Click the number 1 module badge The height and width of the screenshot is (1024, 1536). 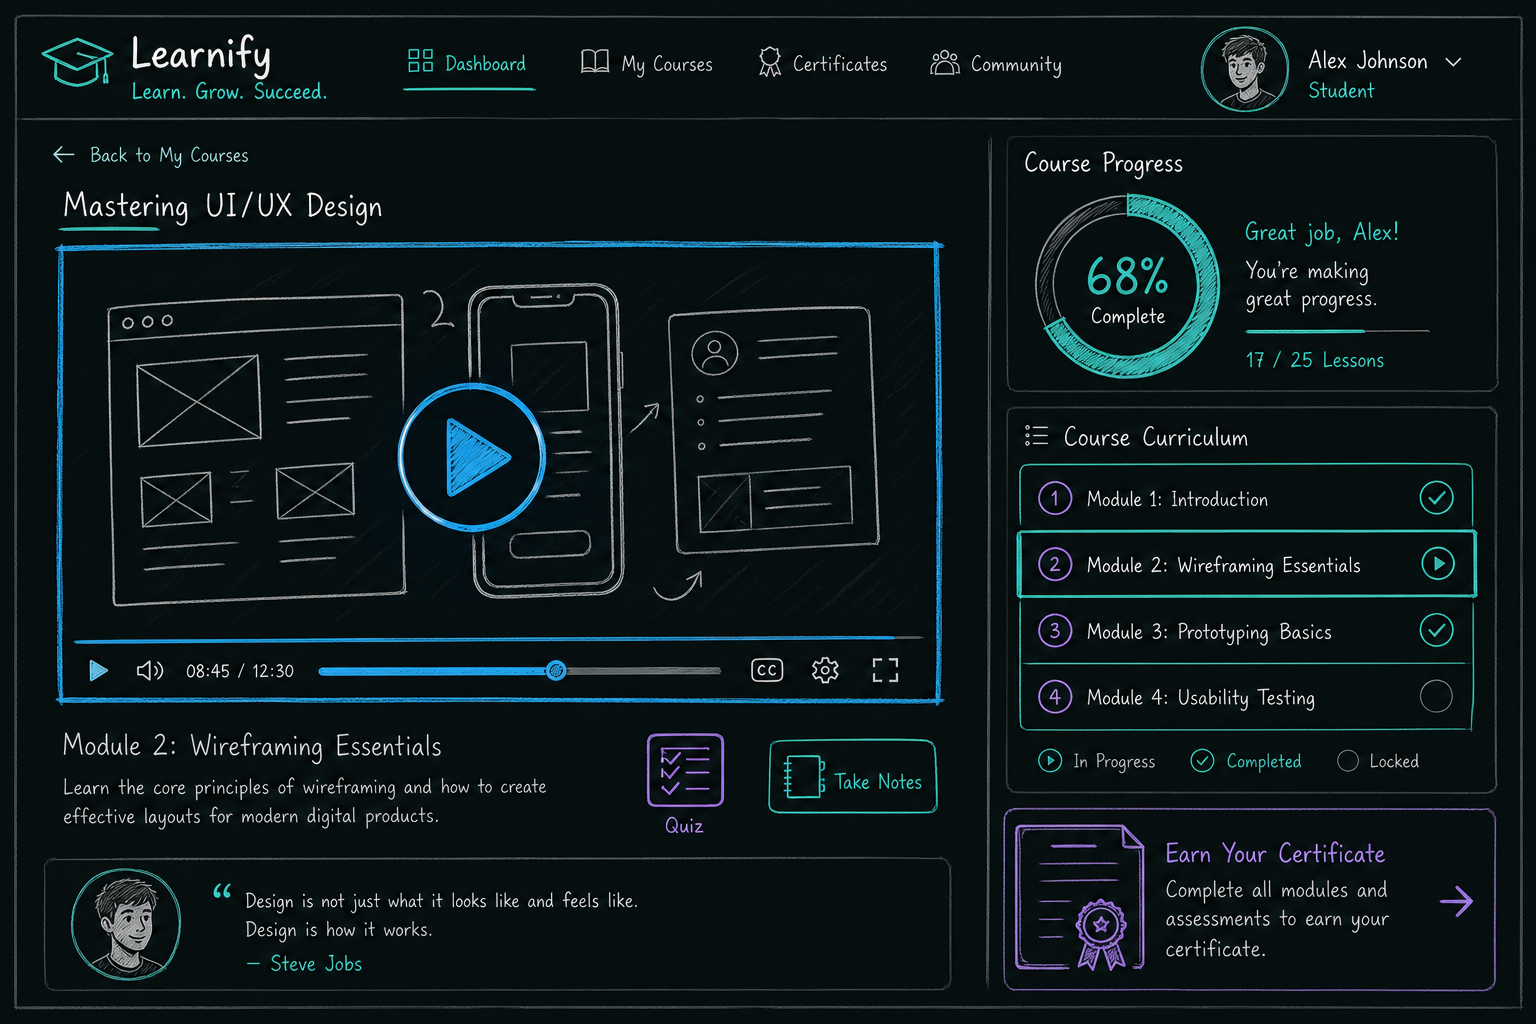coord(1055,498)
